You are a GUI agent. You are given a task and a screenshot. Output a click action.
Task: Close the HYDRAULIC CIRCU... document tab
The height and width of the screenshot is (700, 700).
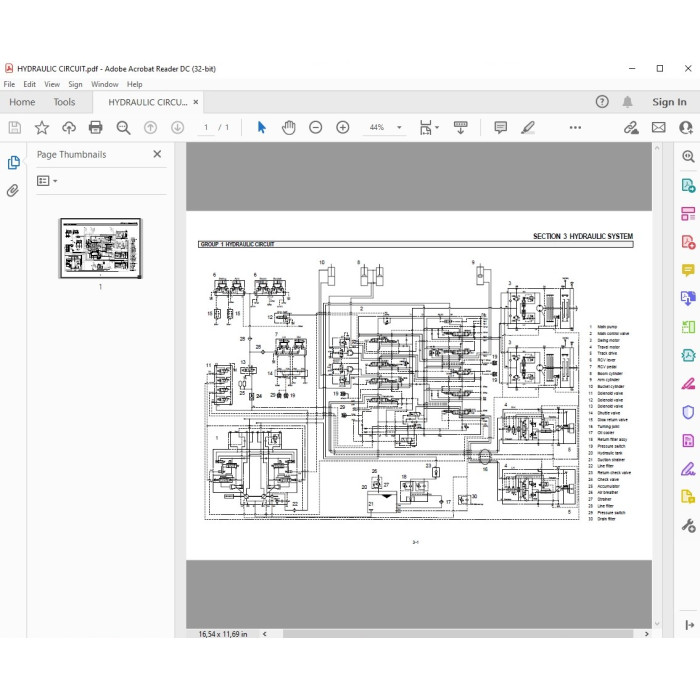[196, 102]
